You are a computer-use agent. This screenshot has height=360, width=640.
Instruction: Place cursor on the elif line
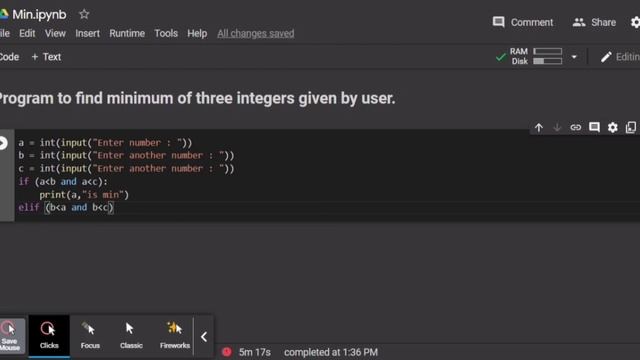pyautogui.click(x=66, y=207)
